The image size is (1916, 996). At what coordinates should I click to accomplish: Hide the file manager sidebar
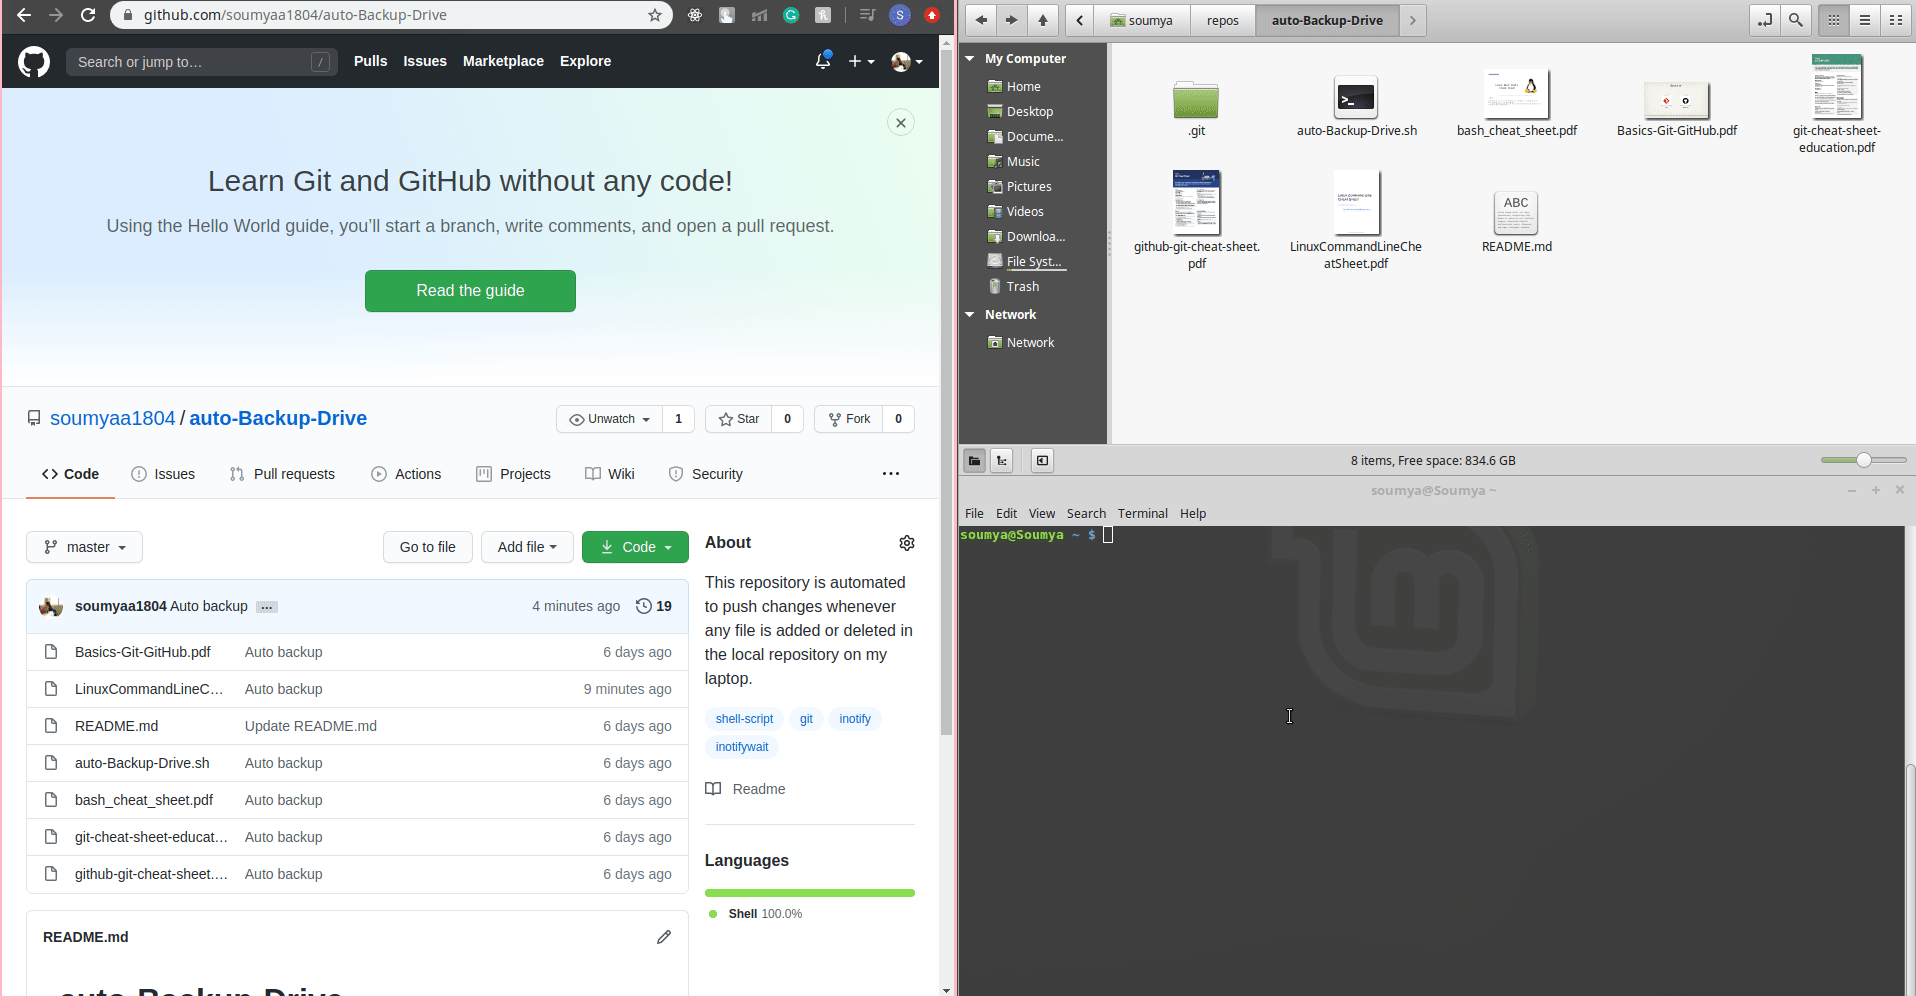click(x=1042, y=461)
